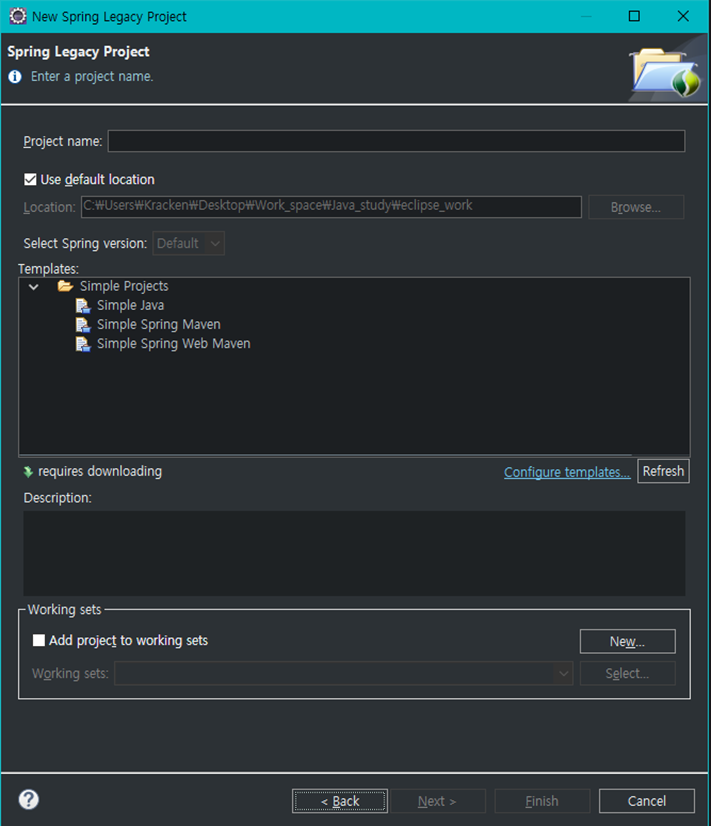Go back with the < Back button
Image resolution: width=711 pixels, height=826 pixels.
(x=340, y=801)
